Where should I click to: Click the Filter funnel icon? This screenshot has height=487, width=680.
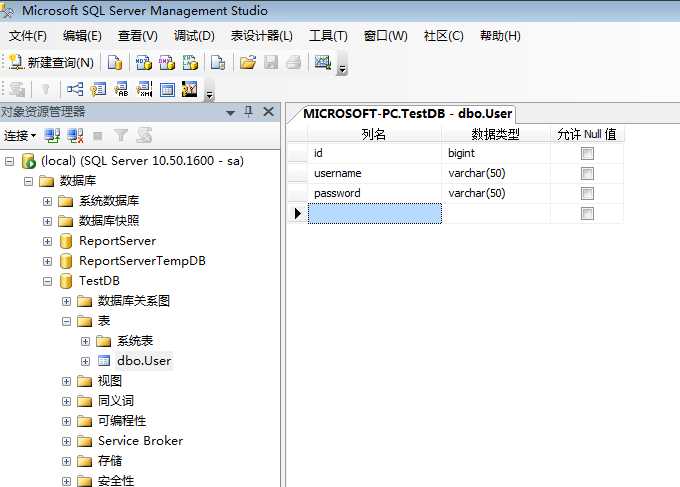tap(121, 136)
